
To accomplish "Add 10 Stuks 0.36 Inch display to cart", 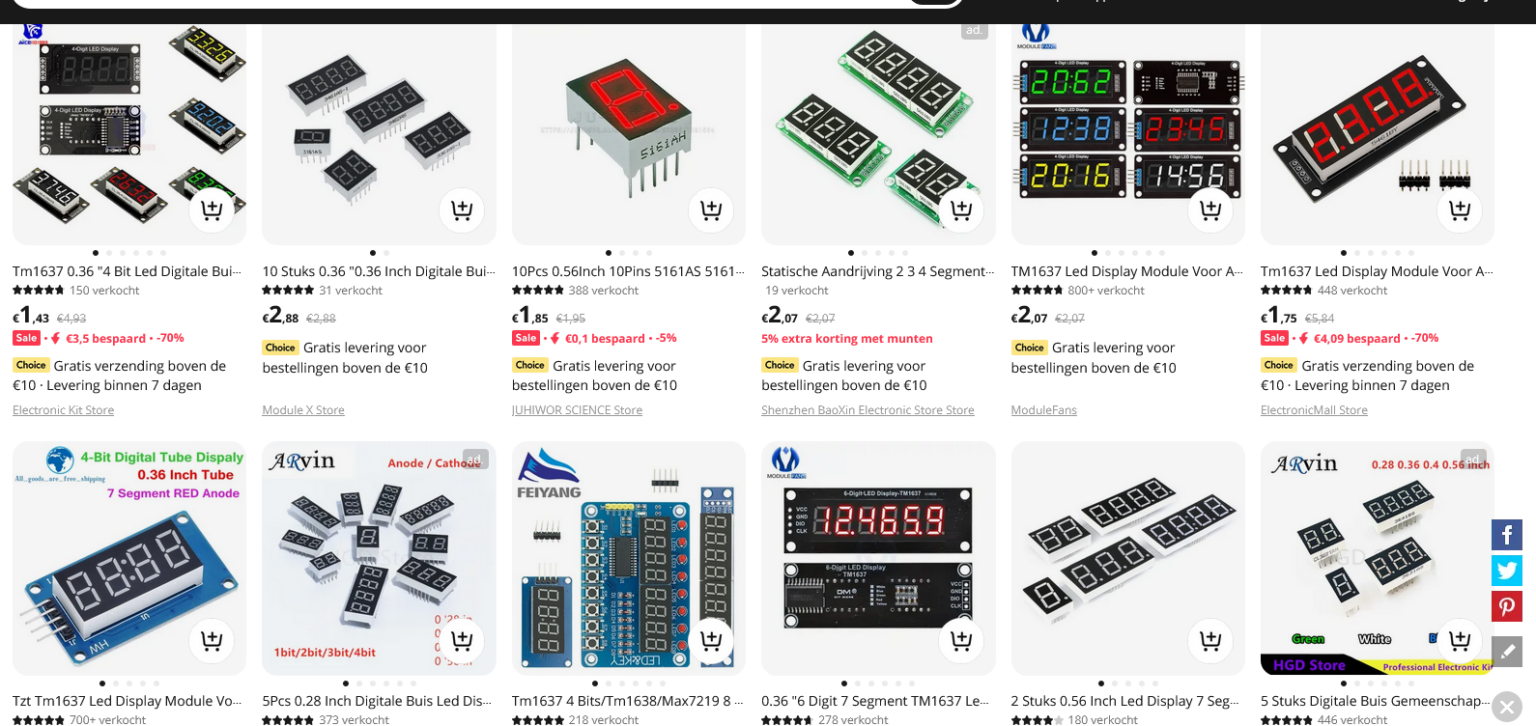I will tap(461, 210).
